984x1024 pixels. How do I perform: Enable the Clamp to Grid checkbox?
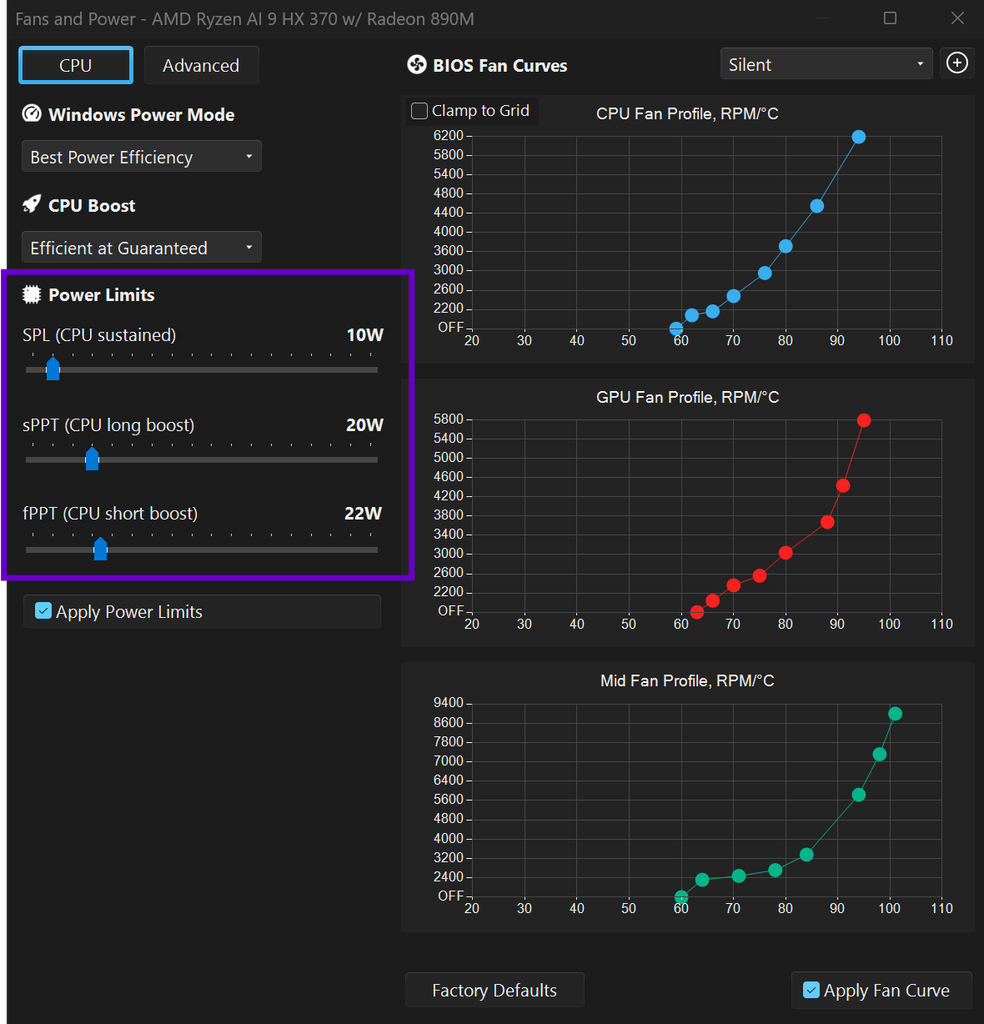point(419,111)
